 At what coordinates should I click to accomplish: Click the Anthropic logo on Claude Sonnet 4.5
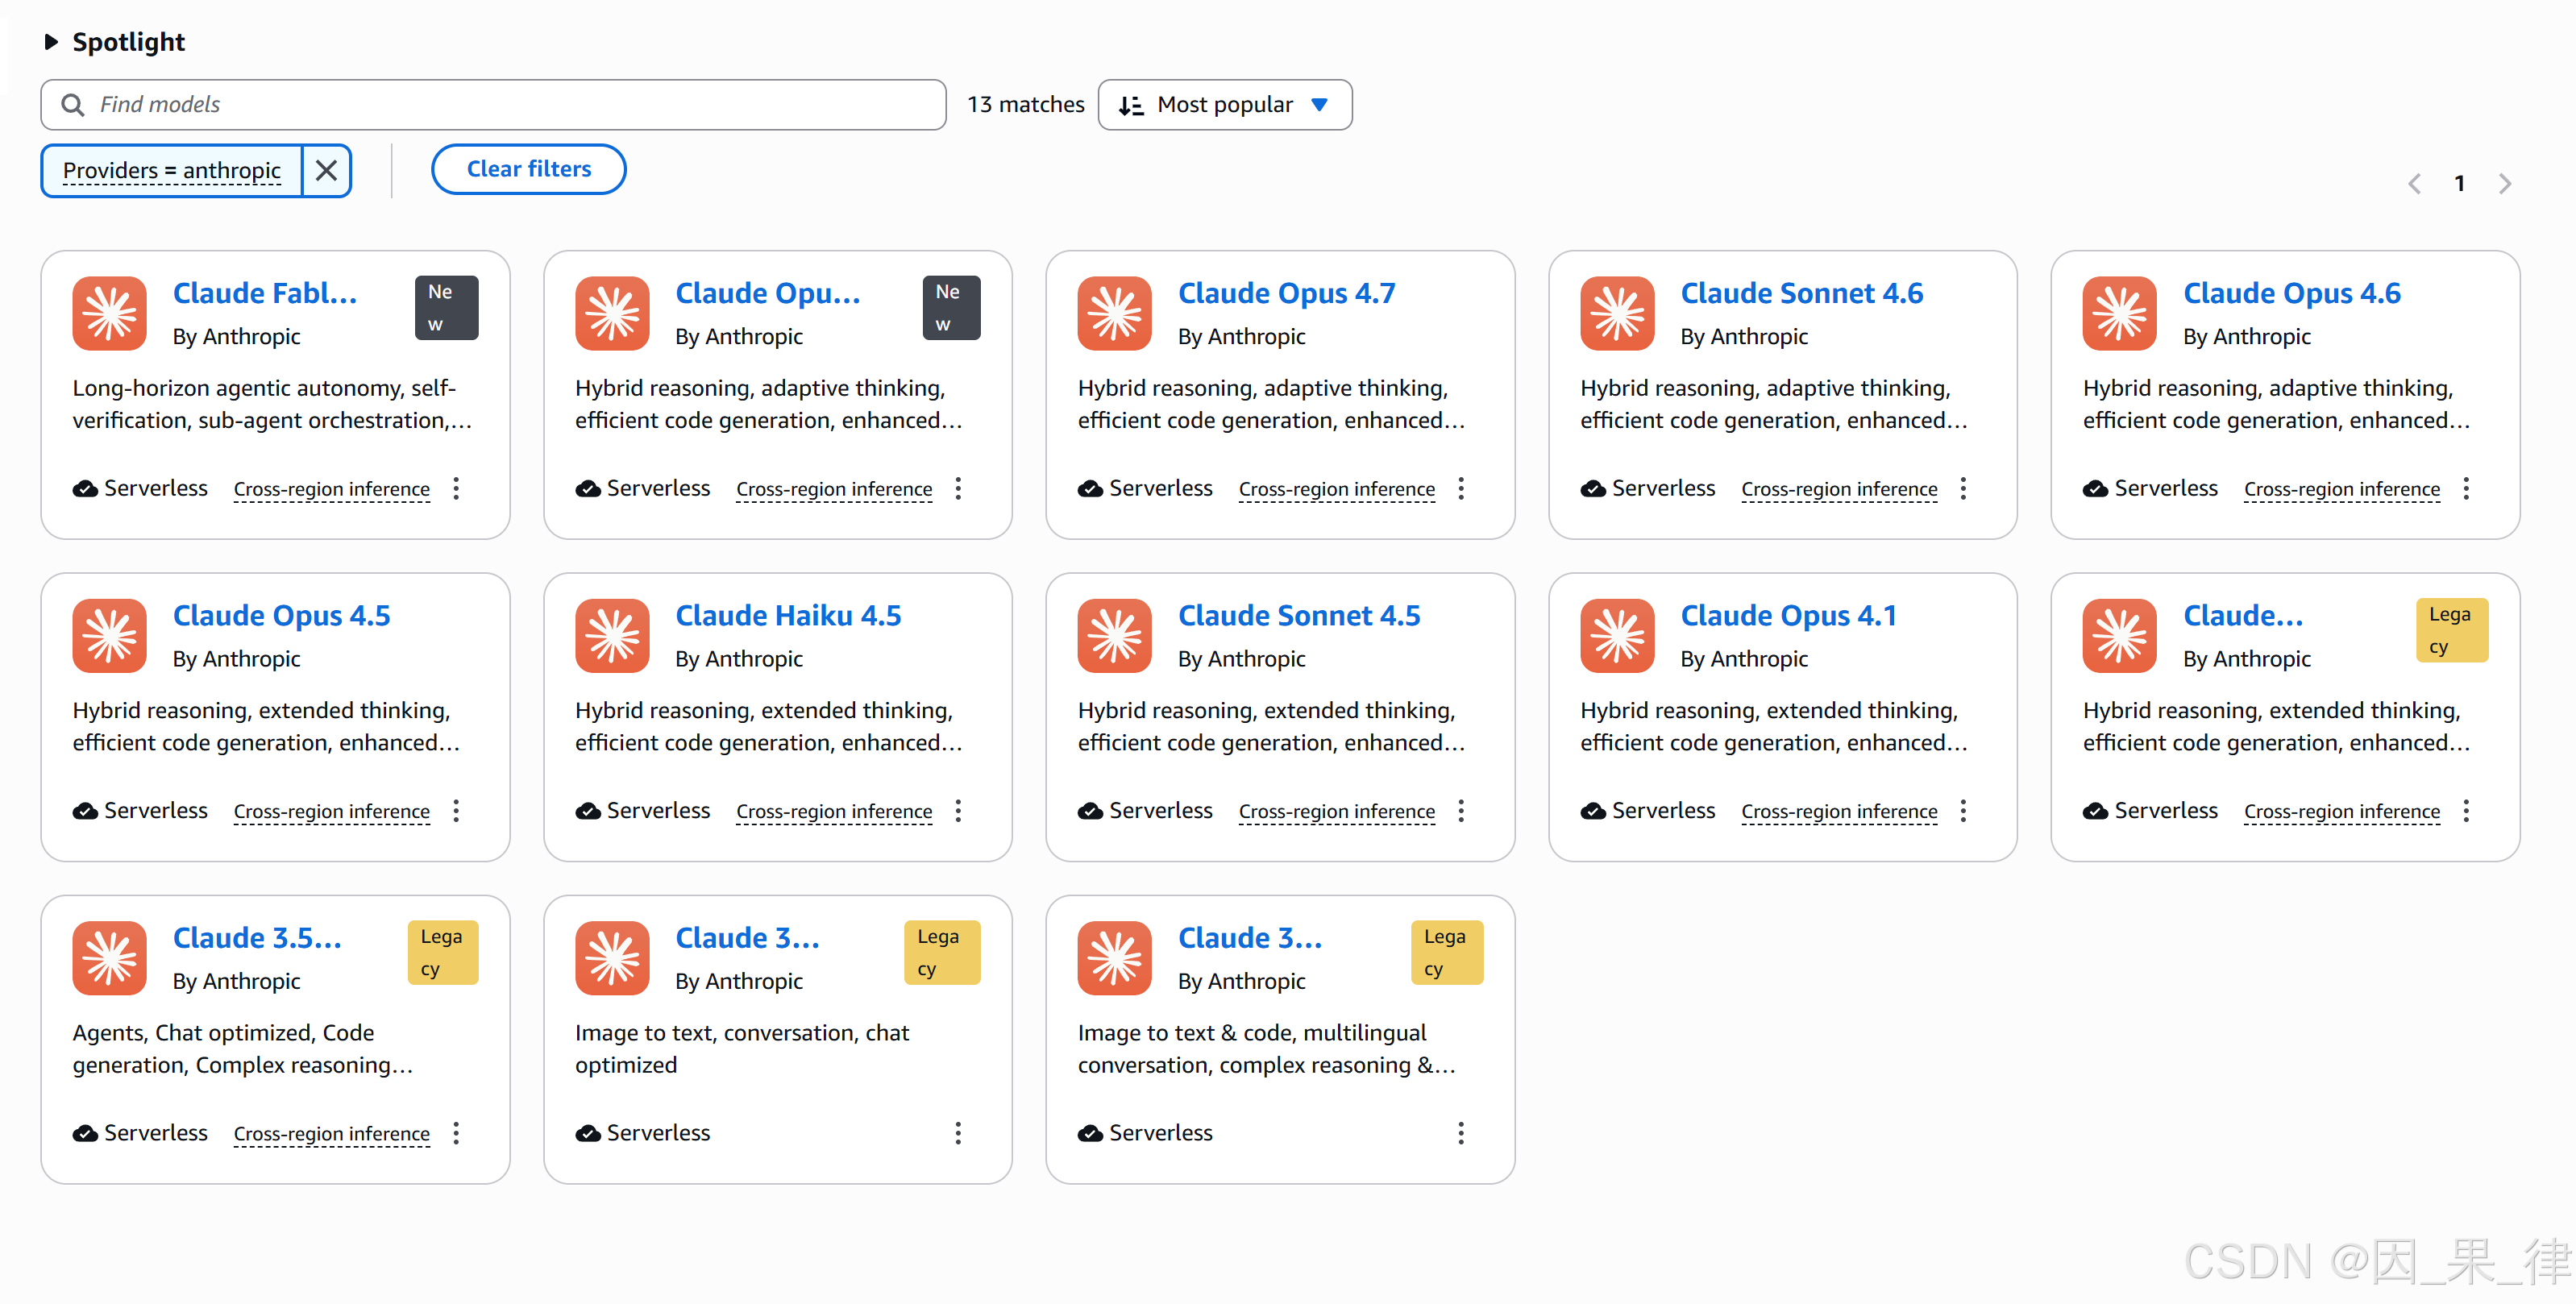coord(1115,635)
